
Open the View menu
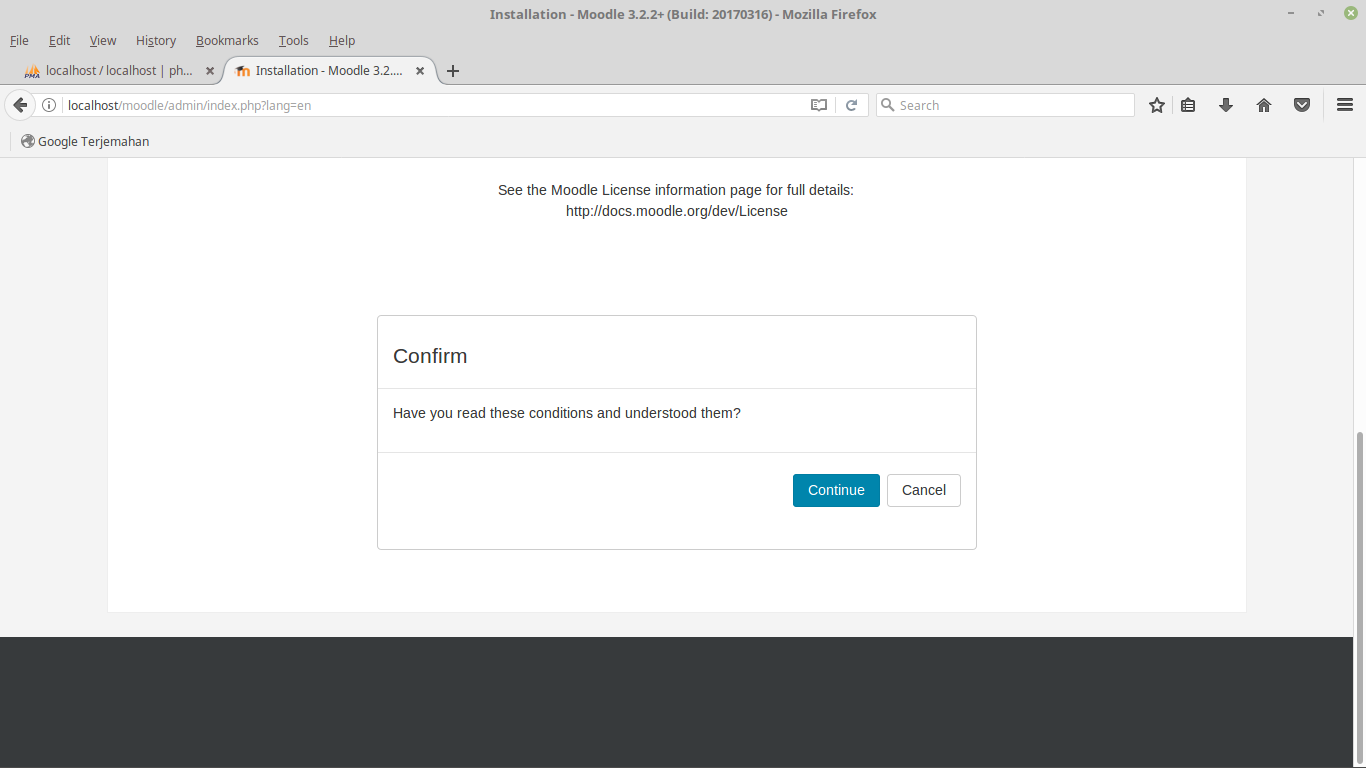point(103,40)
